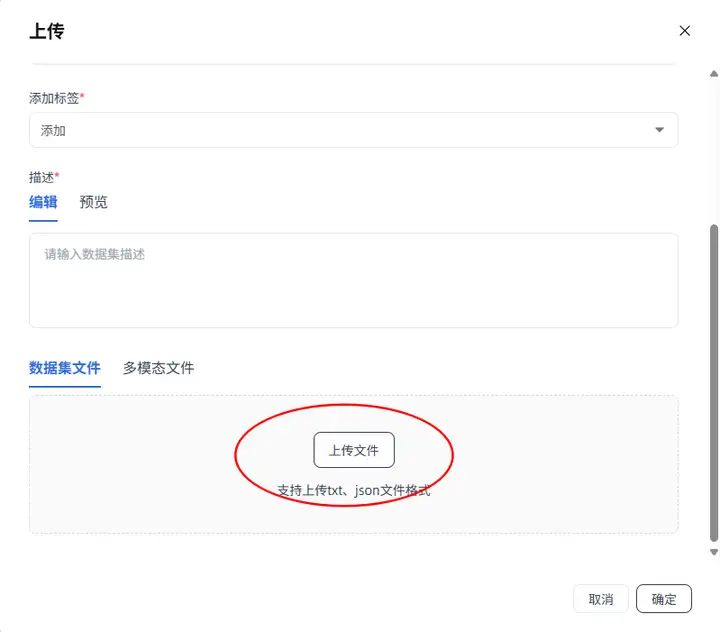
Task: Click the 描述 field label
Action: (x=44, y=177)
